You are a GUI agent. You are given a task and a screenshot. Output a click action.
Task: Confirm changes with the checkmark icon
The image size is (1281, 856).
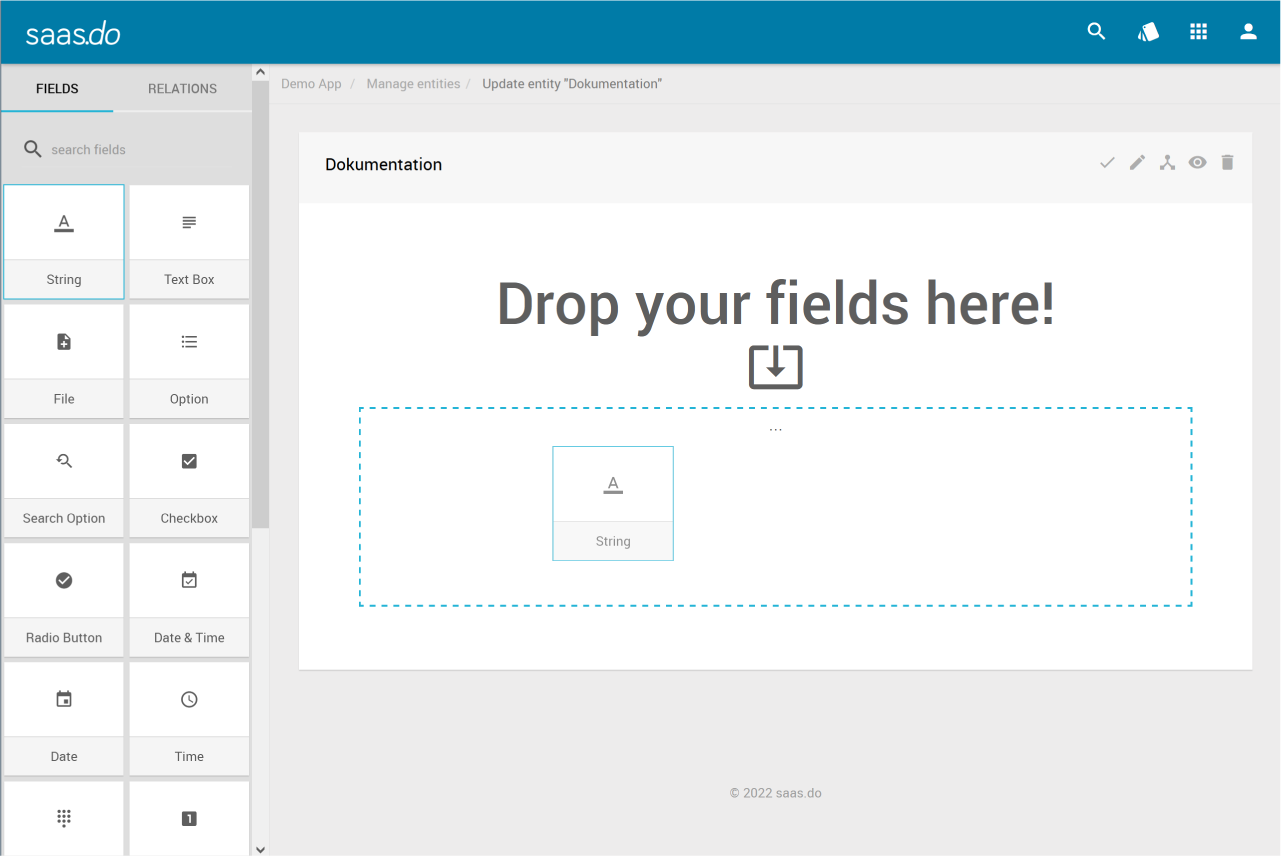pyautogui.click(x=1107, y=163)
